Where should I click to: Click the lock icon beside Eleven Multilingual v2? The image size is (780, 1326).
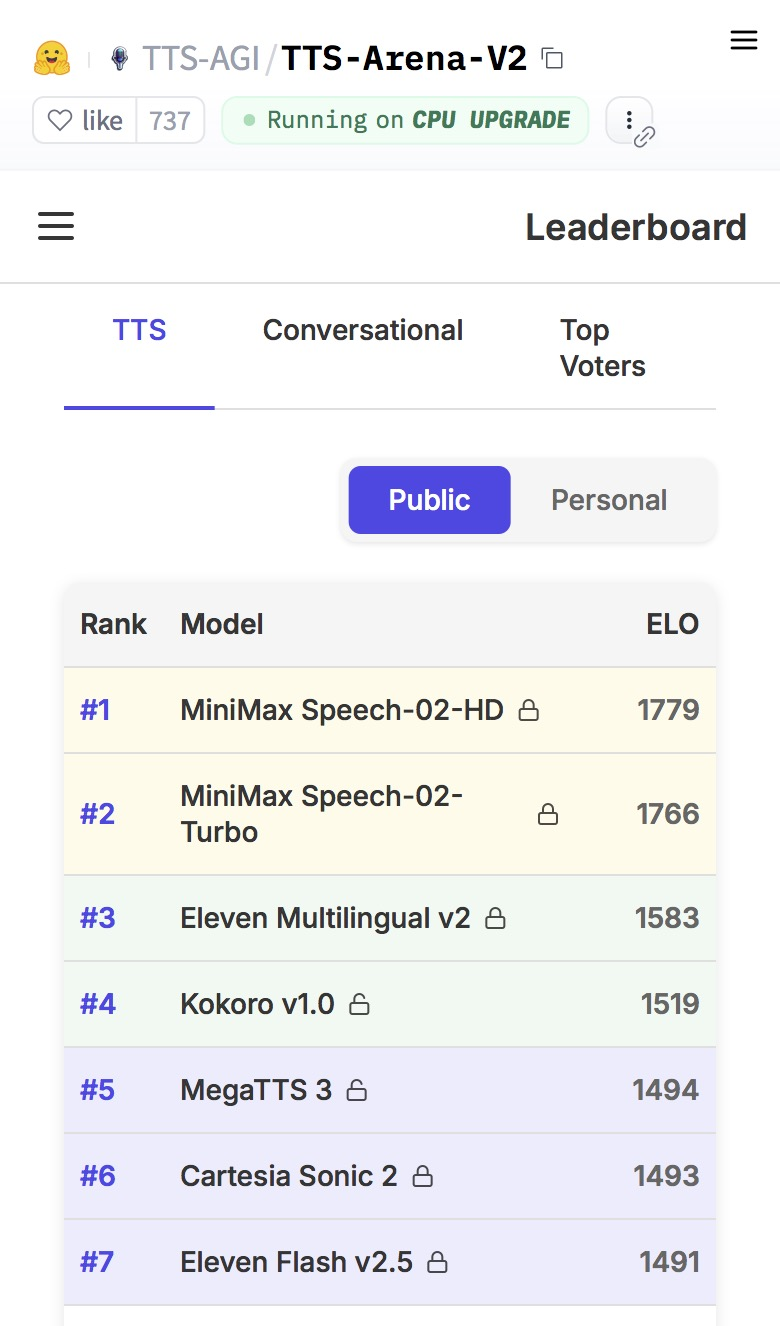click(x=495, y=919)
